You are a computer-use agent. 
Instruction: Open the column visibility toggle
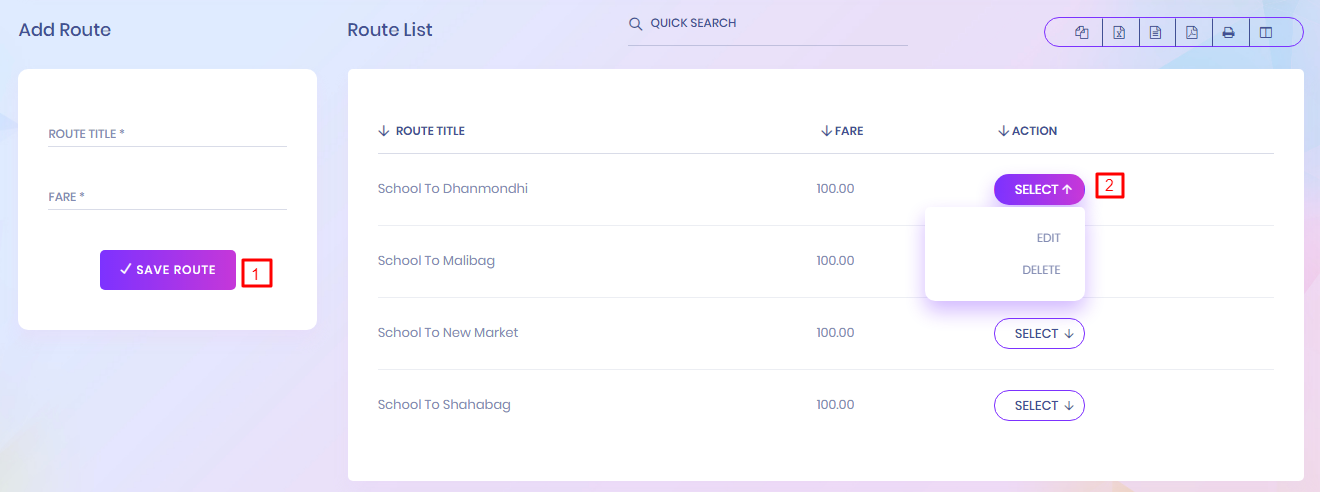tap(1266, 33)
